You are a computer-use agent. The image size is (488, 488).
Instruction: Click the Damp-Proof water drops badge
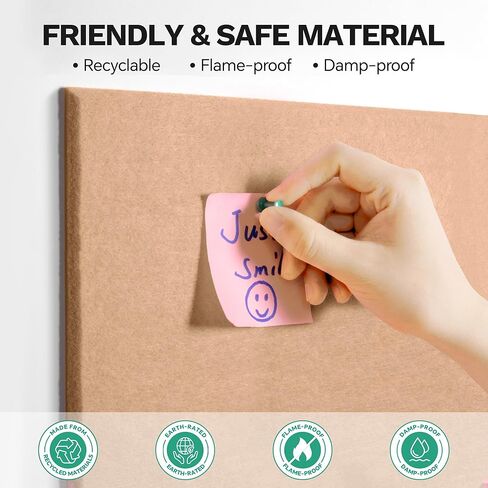pyautogui.click(x=420, y=450)
